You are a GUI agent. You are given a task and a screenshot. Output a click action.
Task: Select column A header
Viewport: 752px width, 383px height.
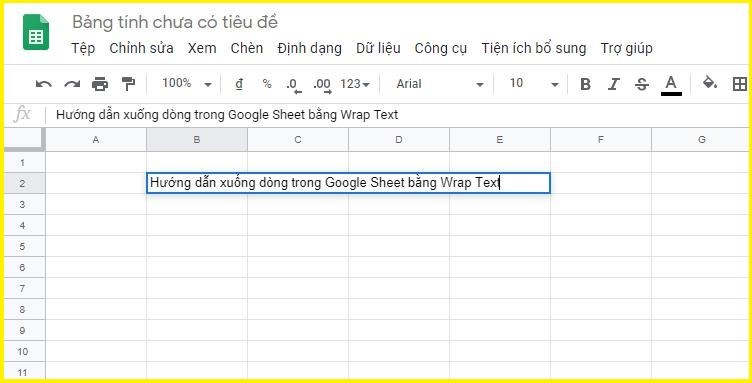click(x=96, y=139)
